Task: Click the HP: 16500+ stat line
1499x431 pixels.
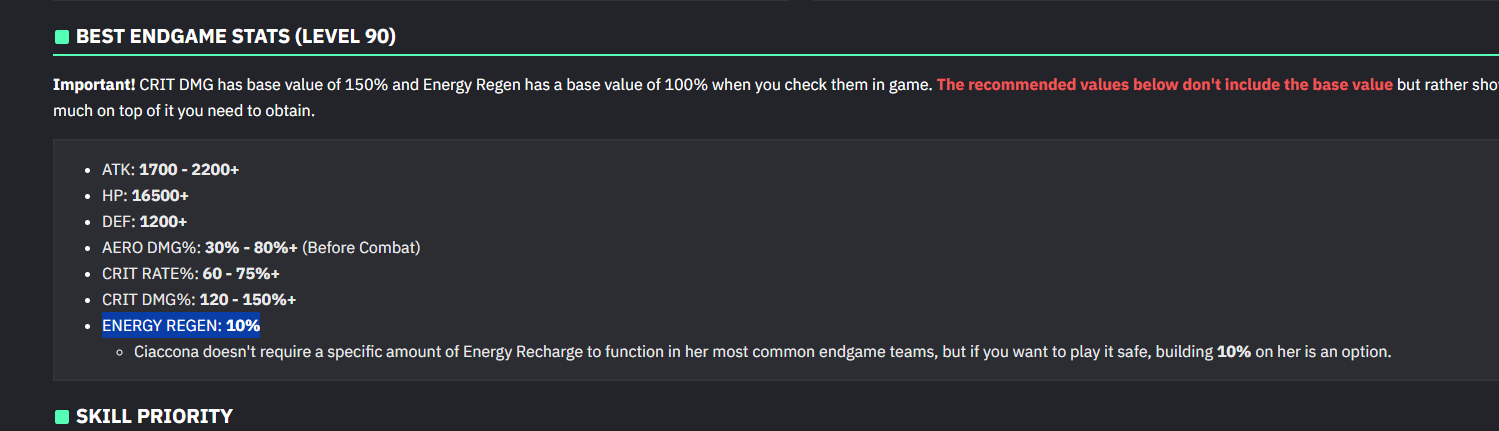Action: pyautogui.click(x=145, y=196)
